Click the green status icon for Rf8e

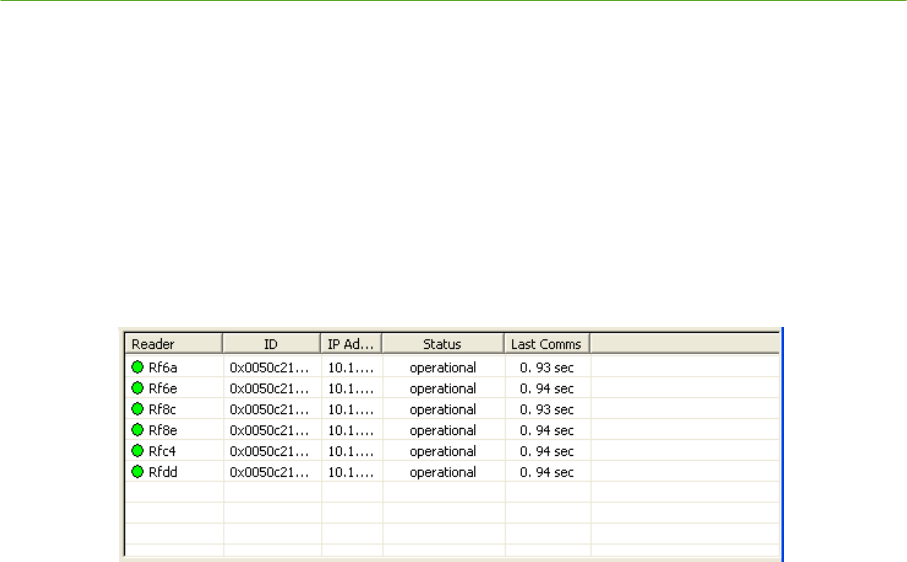click(x=137, y=430)
